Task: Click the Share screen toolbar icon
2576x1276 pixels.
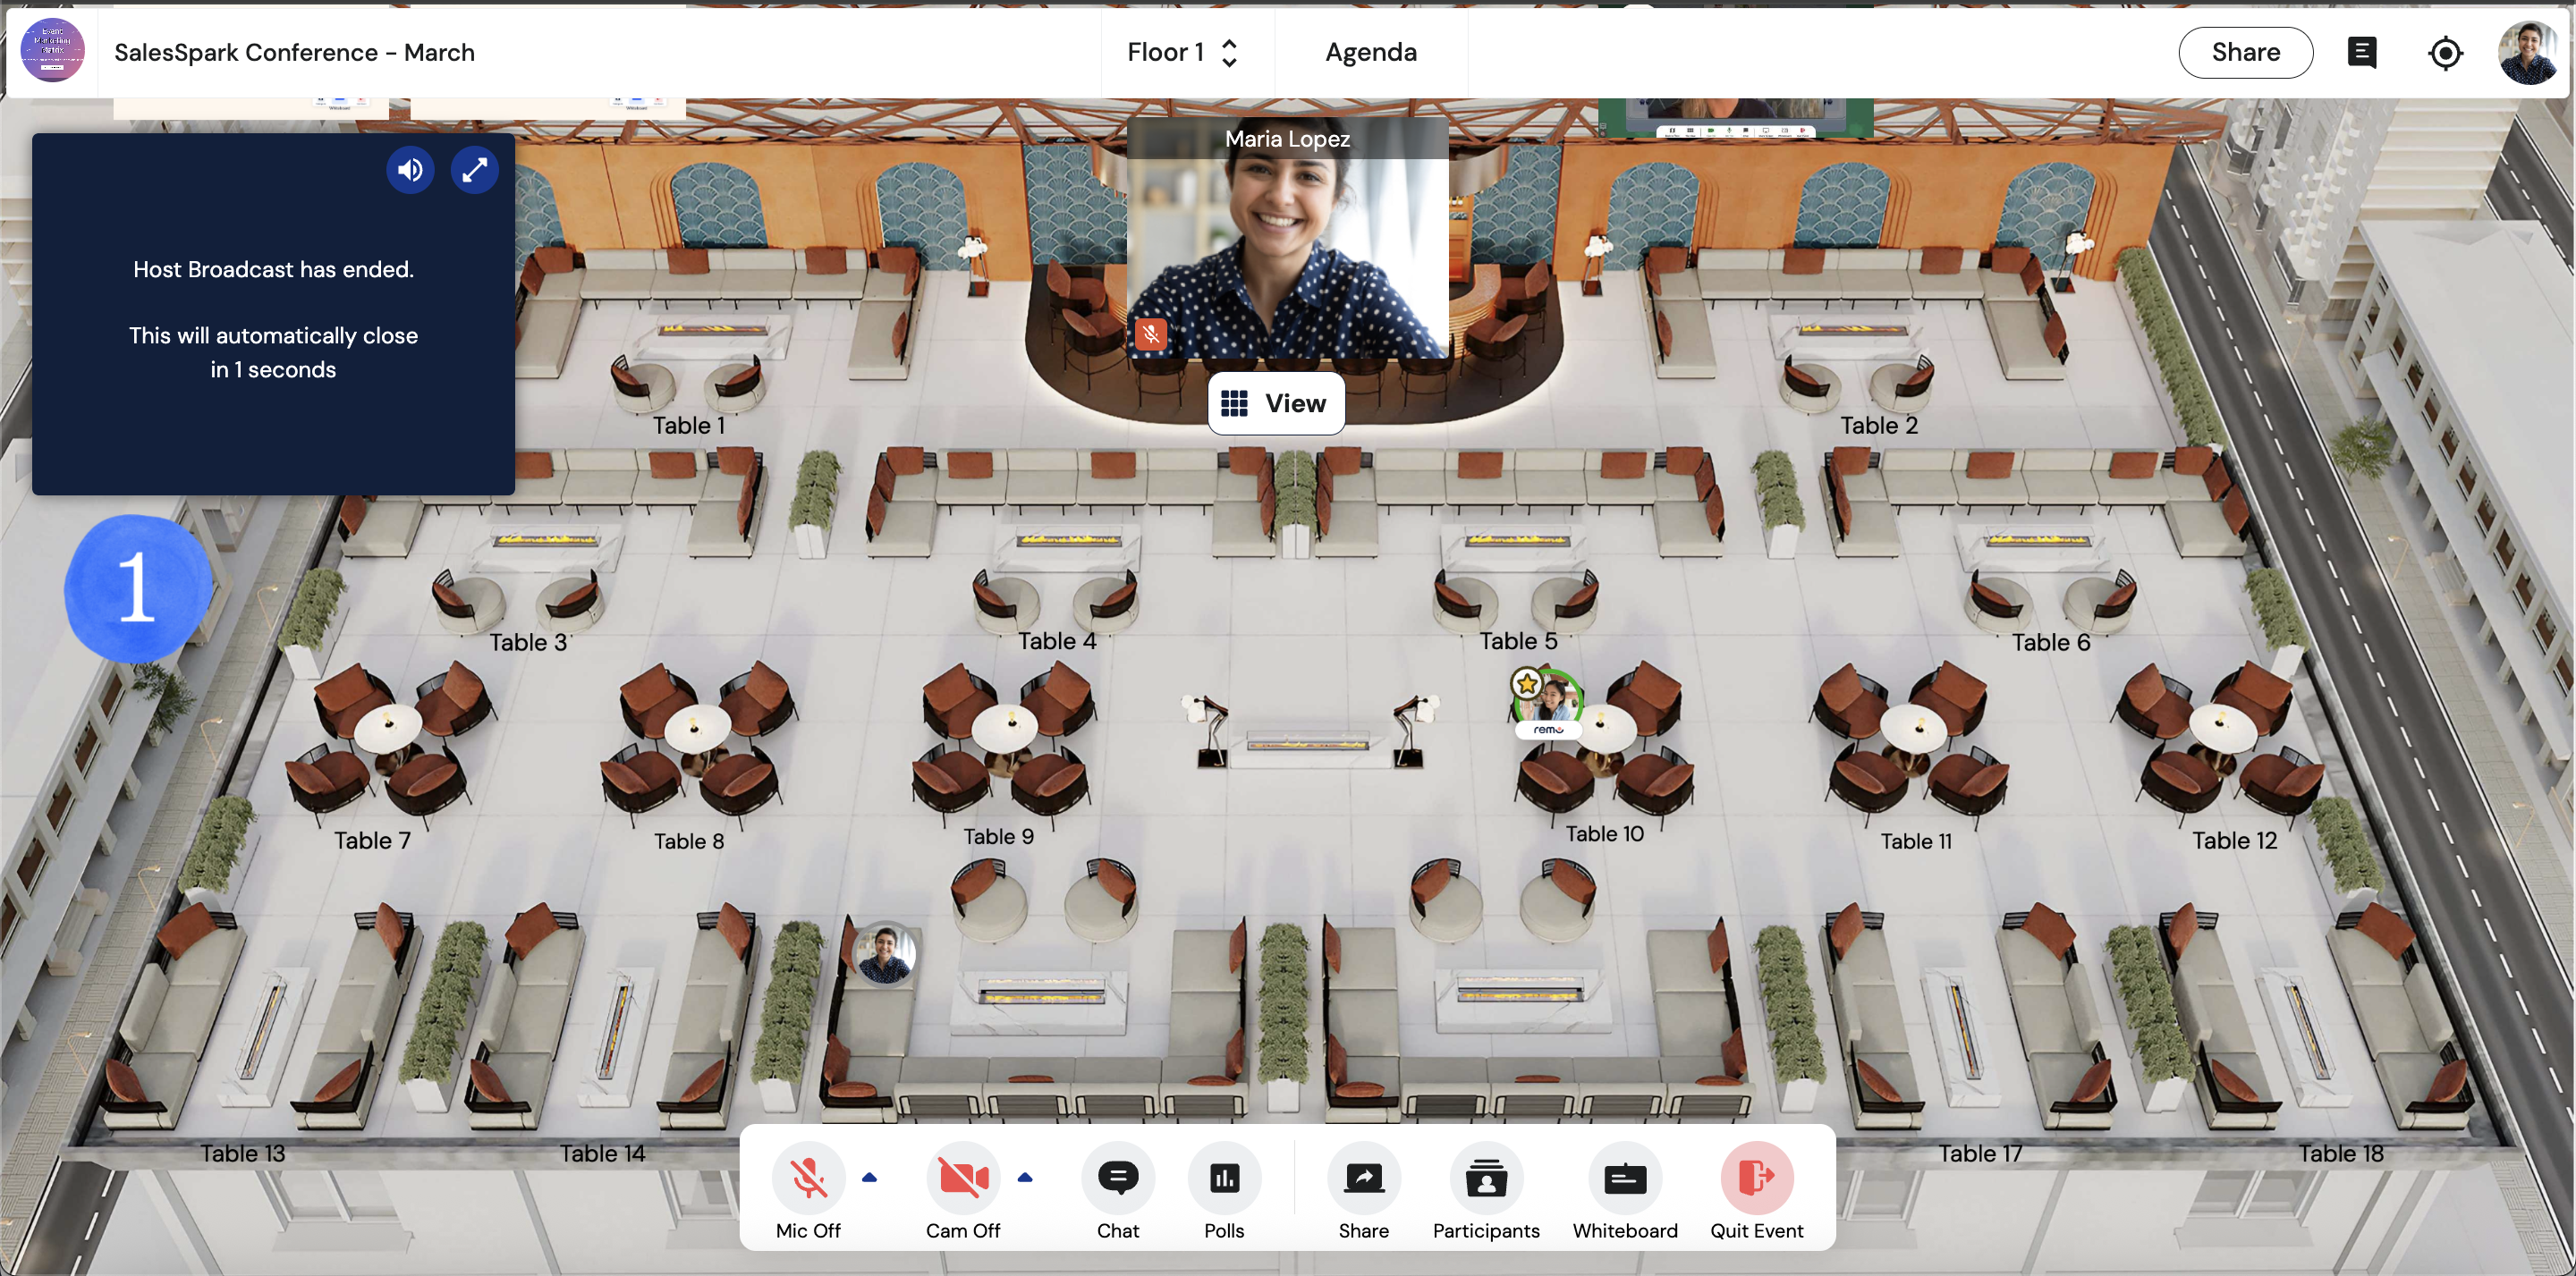Action: pyautogui.click(x=1363, y=1178)
